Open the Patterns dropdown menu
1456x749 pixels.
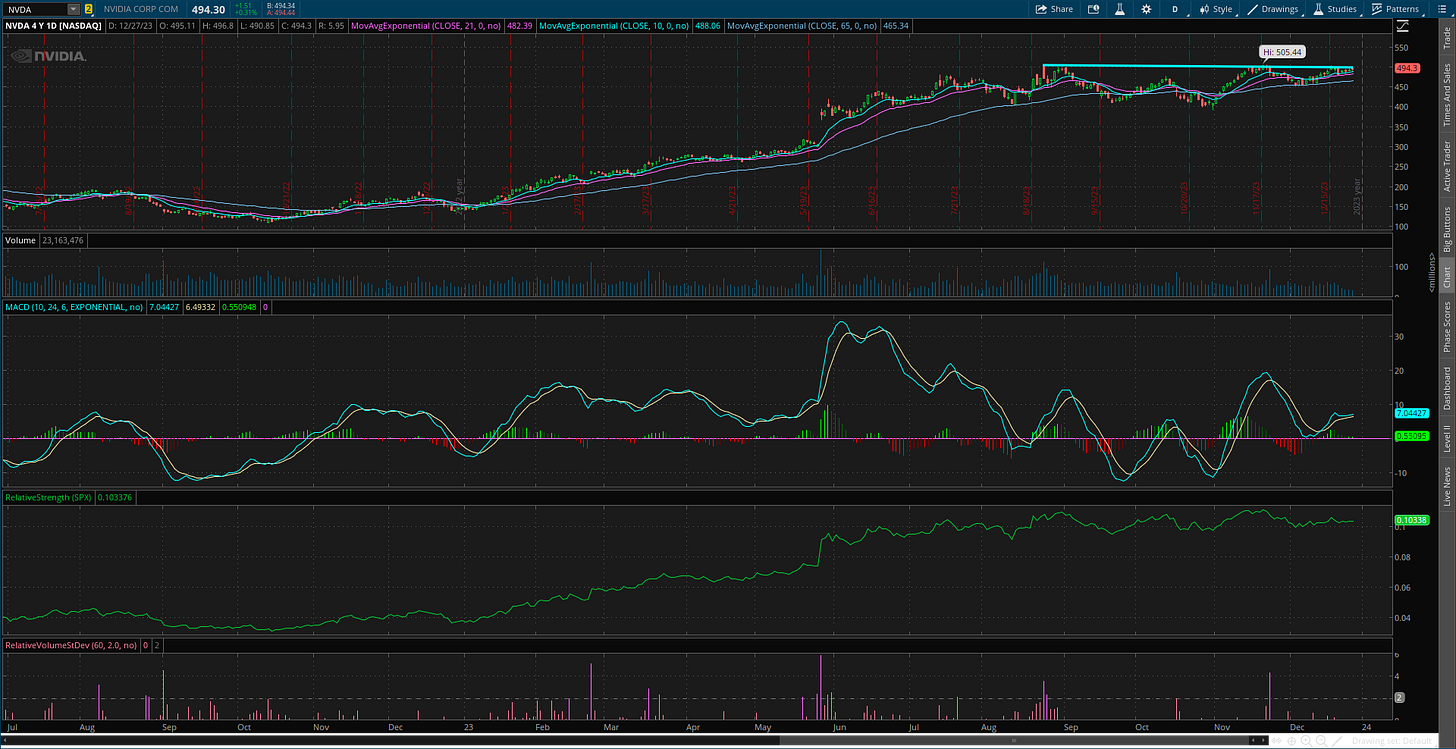[1395, 8]
